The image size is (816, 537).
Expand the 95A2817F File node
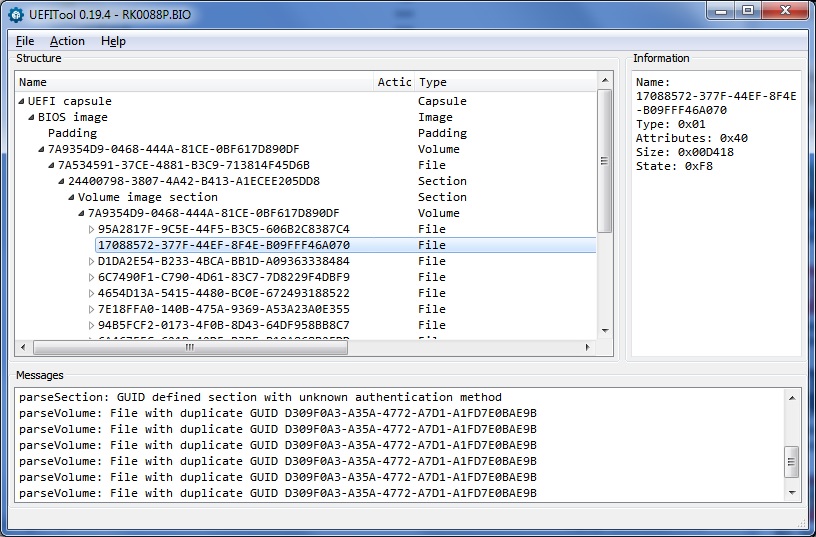(92, 229)
